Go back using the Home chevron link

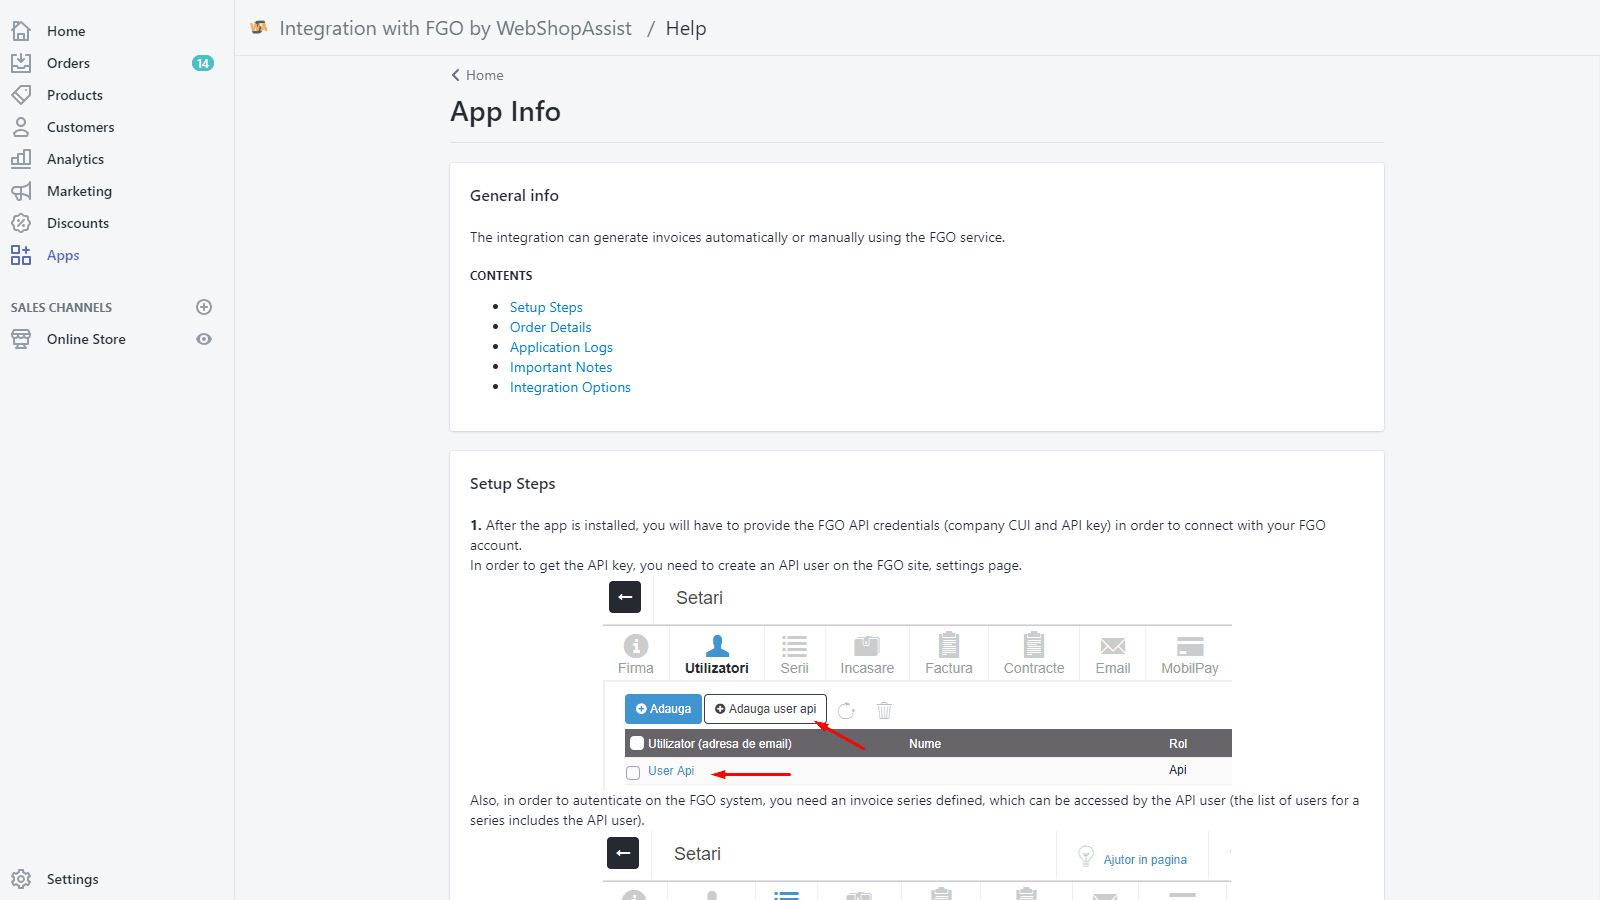(477, 75)
